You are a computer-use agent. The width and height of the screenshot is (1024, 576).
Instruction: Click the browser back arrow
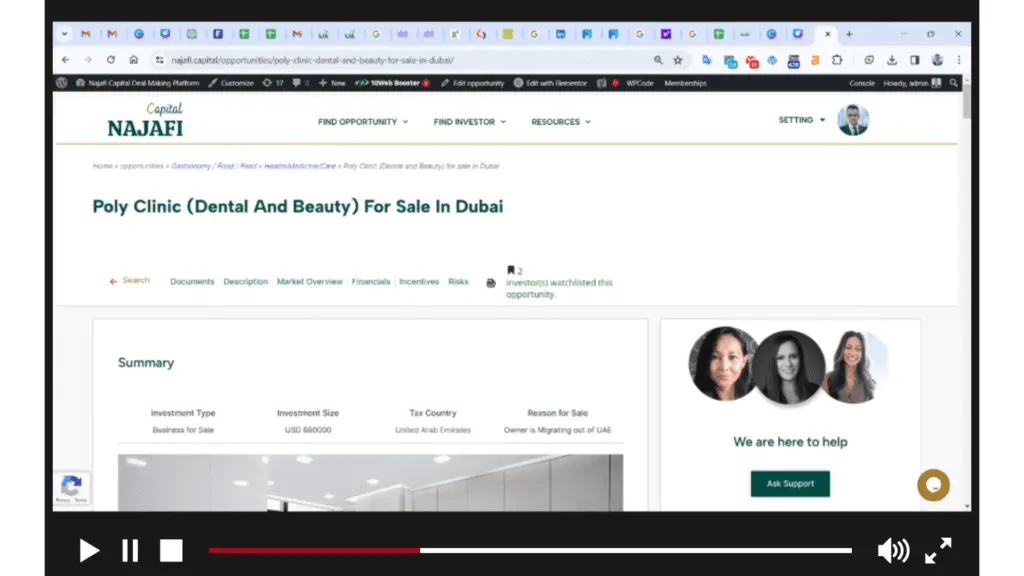(x=65, y=60)
